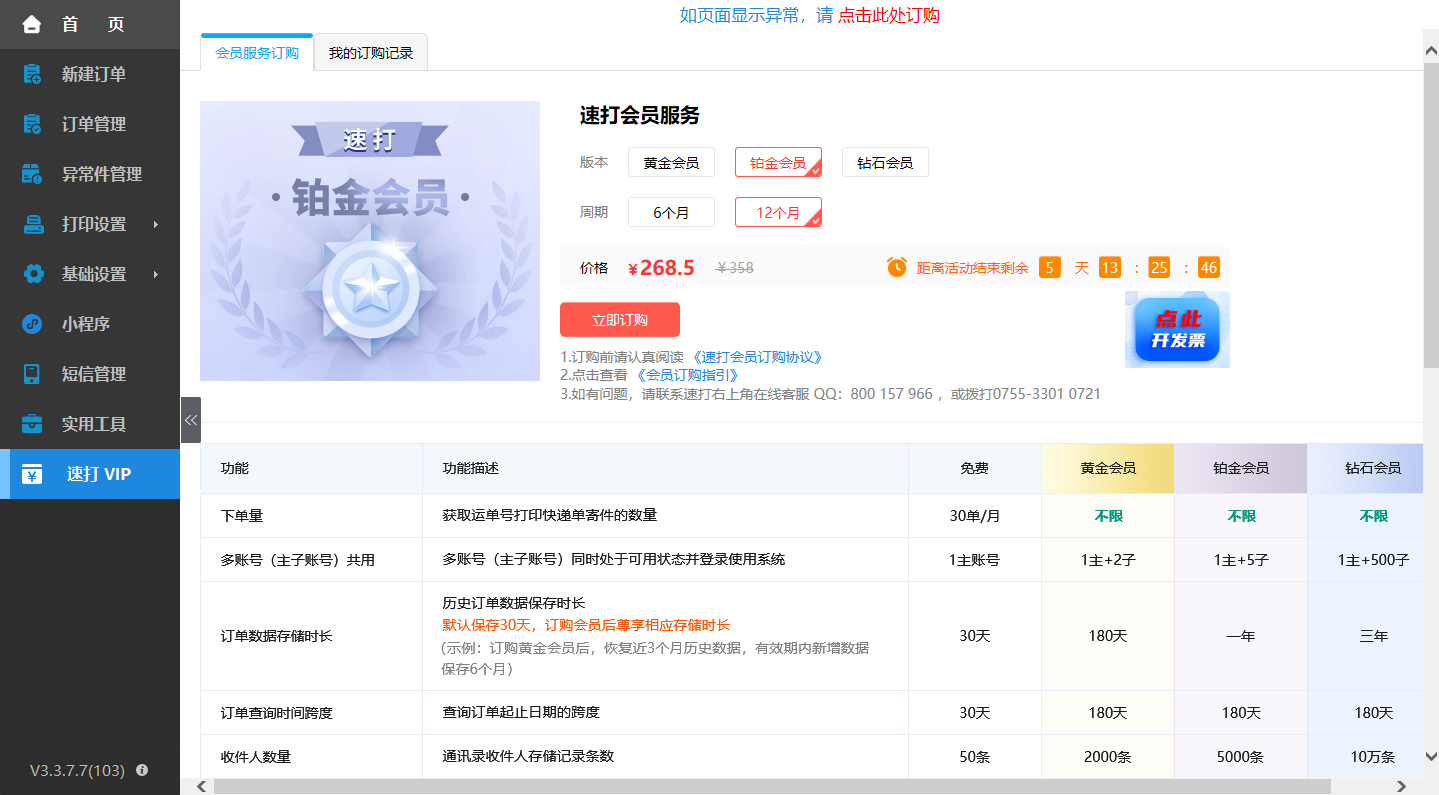1439x795 pixels.
Task: Open 小程序 menu entry
Action: [90, 324]
